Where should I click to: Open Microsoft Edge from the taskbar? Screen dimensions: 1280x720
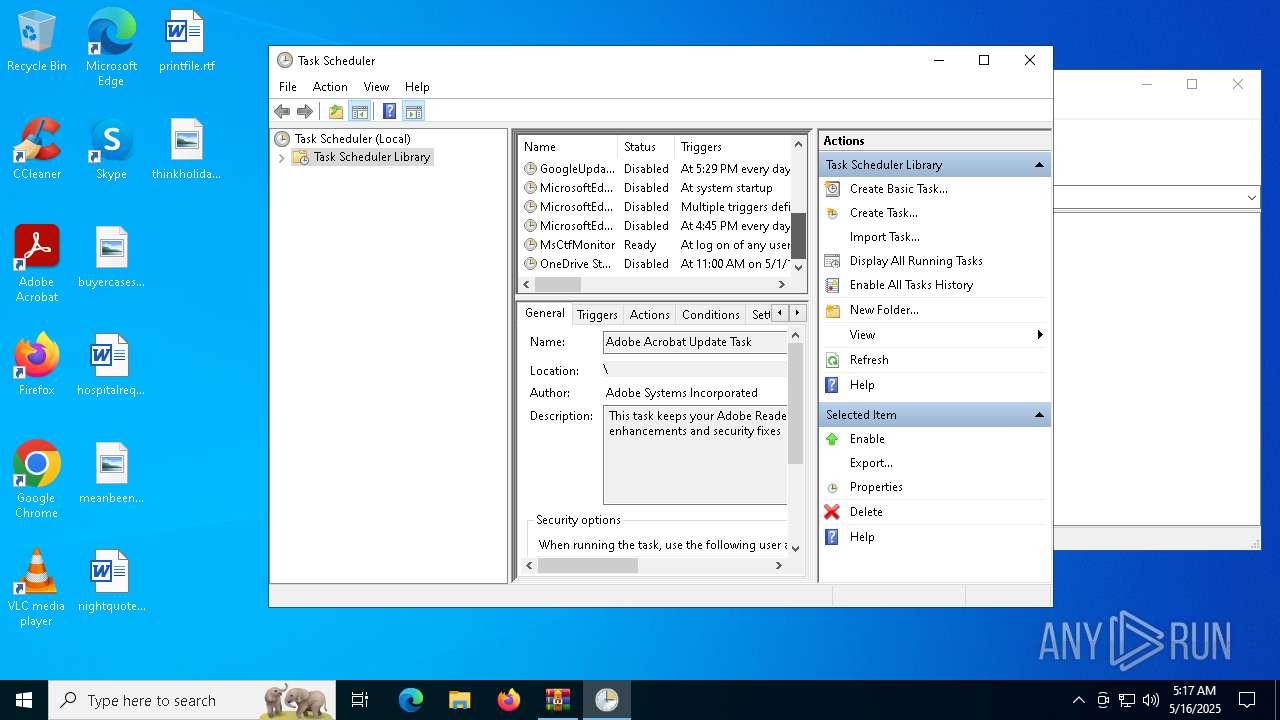(411, 700)
